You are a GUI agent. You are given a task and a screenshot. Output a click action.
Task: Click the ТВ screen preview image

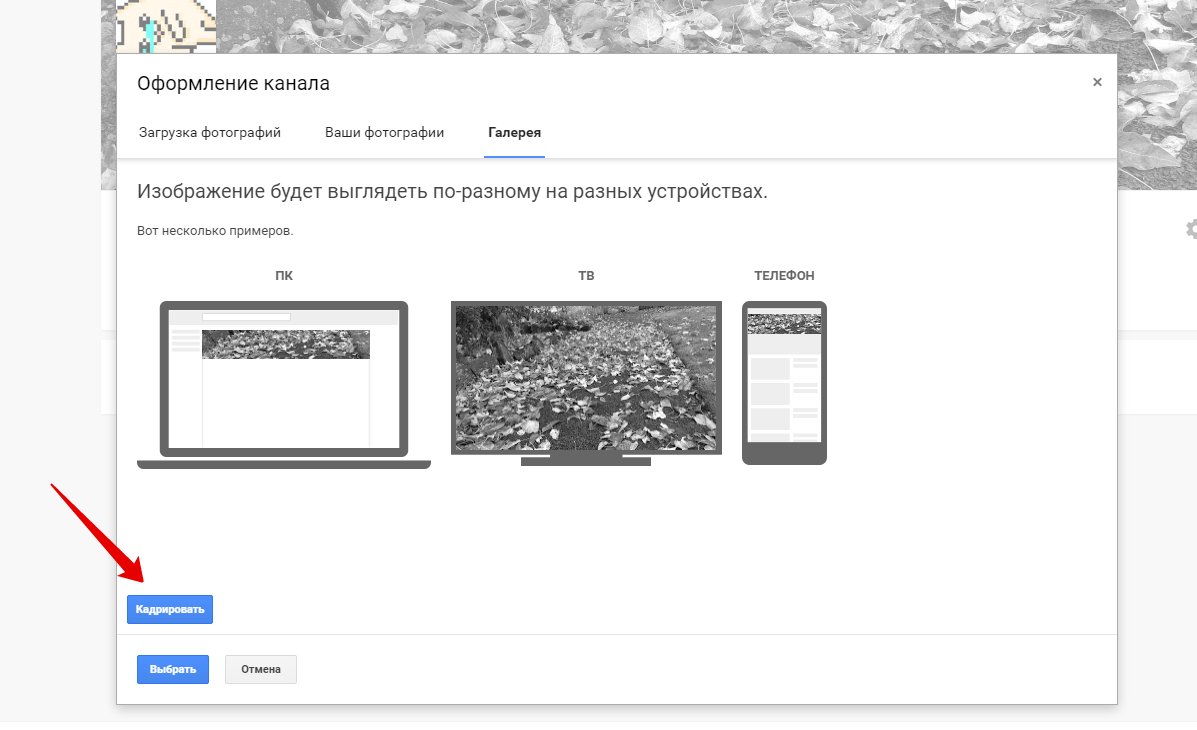585,379
